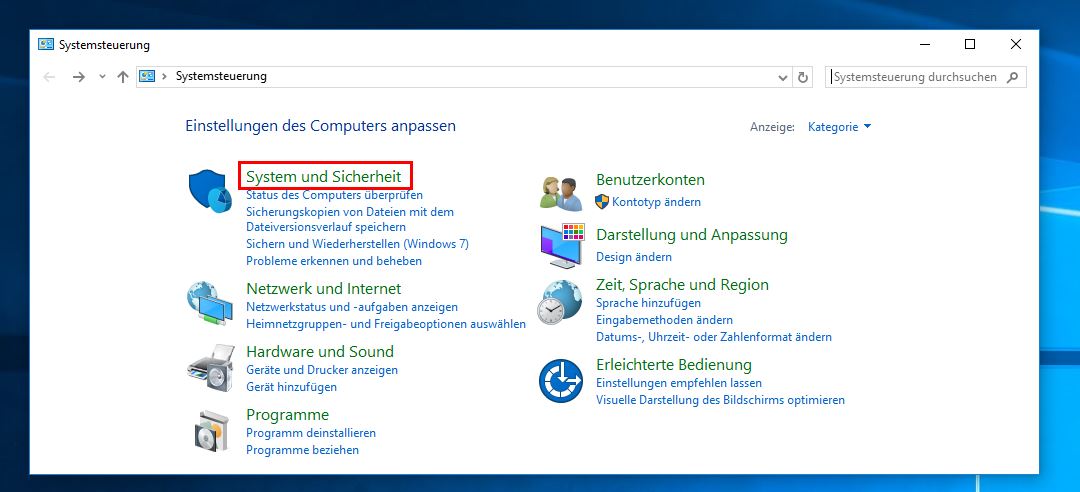
Task: Click Gerät hinzufügen link
Action: 291,387
